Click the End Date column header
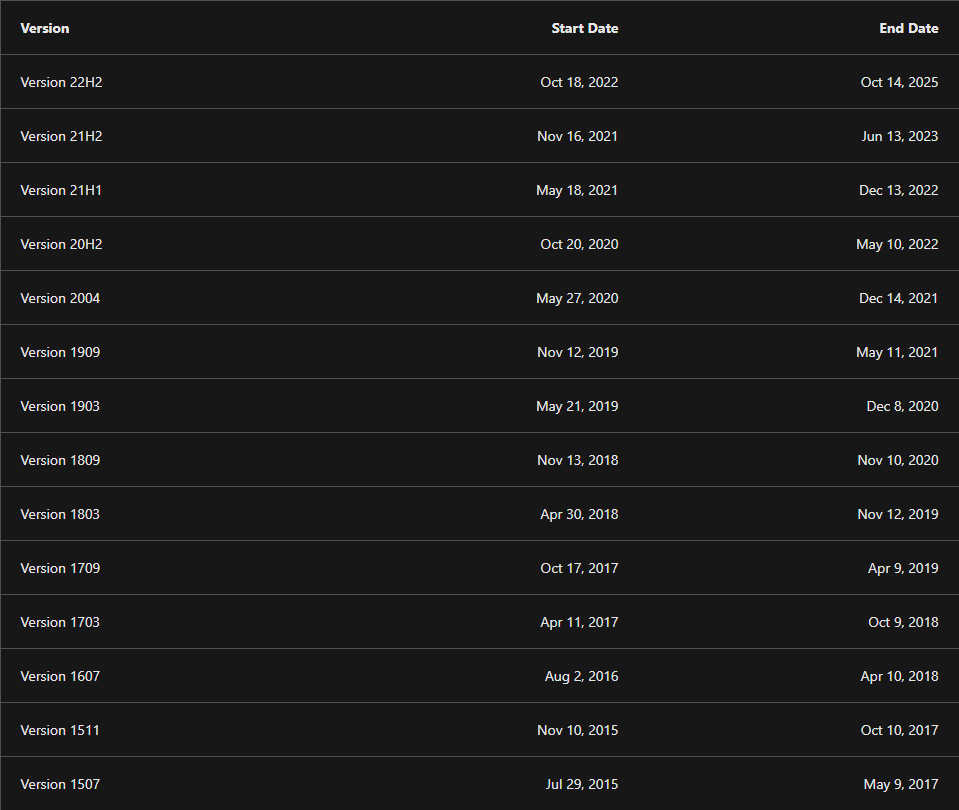This screenshot has width=959, height=810. coord(908,28)
